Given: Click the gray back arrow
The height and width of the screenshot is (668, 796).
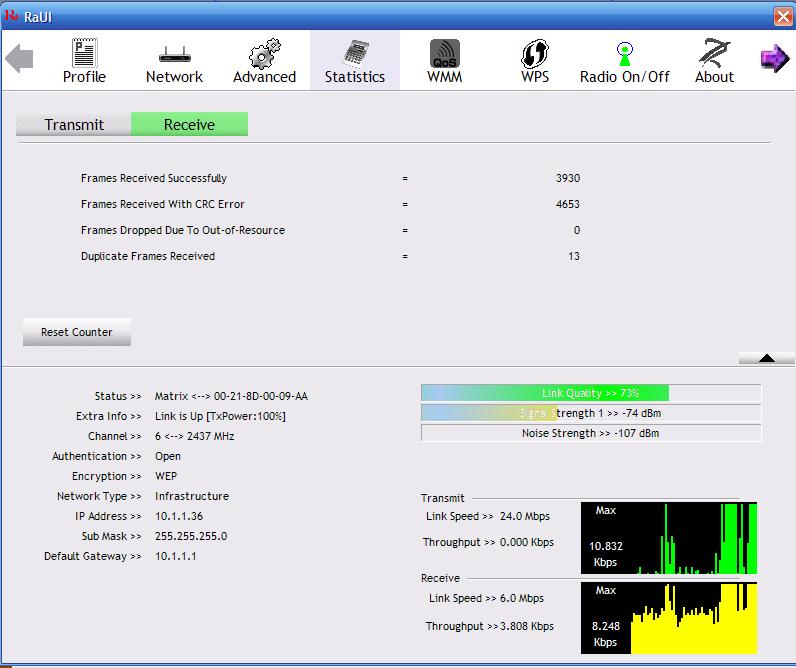Looking at the screenshot, I should [20, 59].
